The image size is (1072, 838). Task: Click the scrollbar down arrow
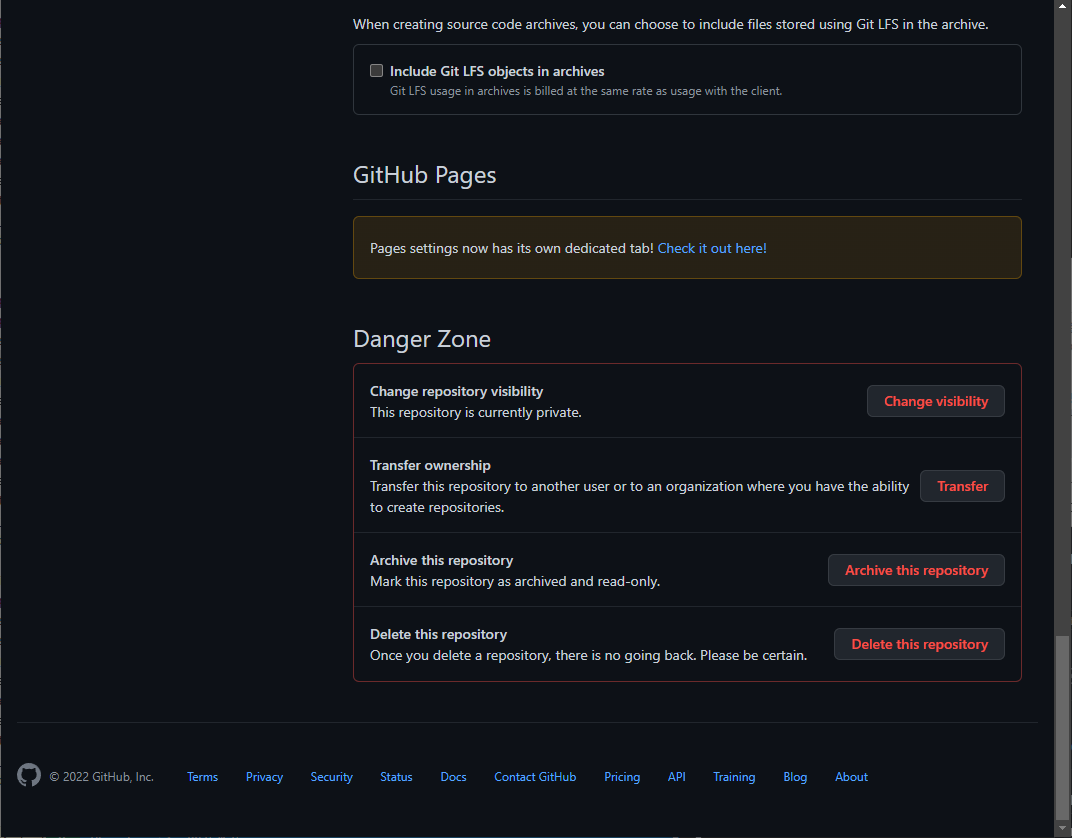coord(1062,830)
